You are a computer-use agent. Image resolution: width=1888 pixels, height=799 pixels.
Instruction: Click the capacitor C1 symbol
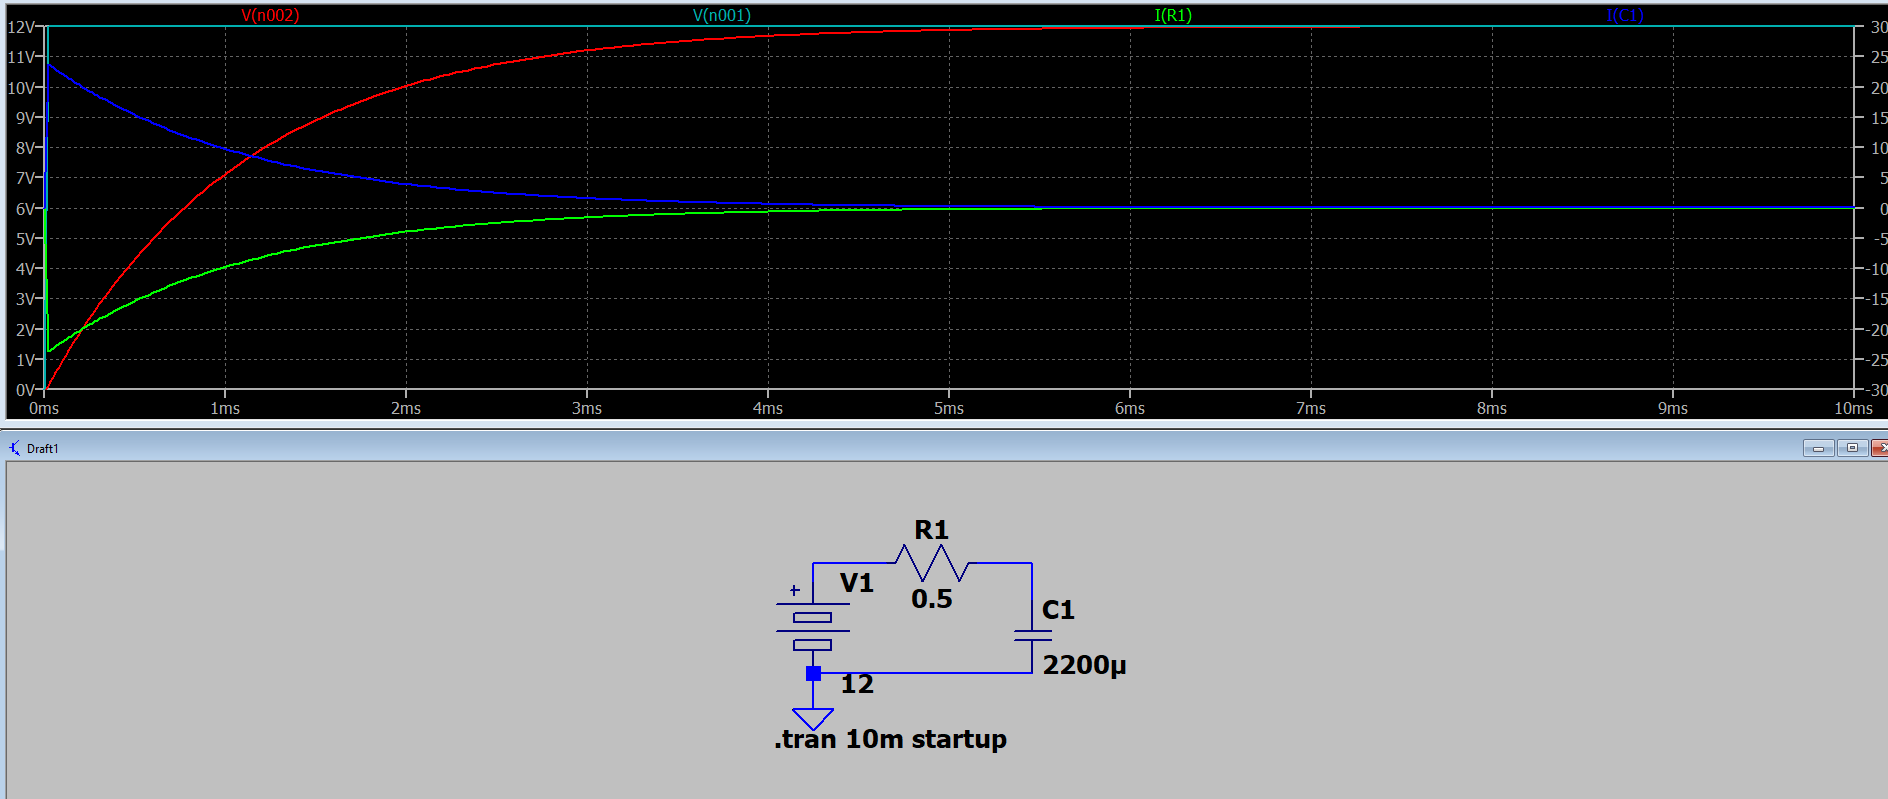coord(1032,636)
